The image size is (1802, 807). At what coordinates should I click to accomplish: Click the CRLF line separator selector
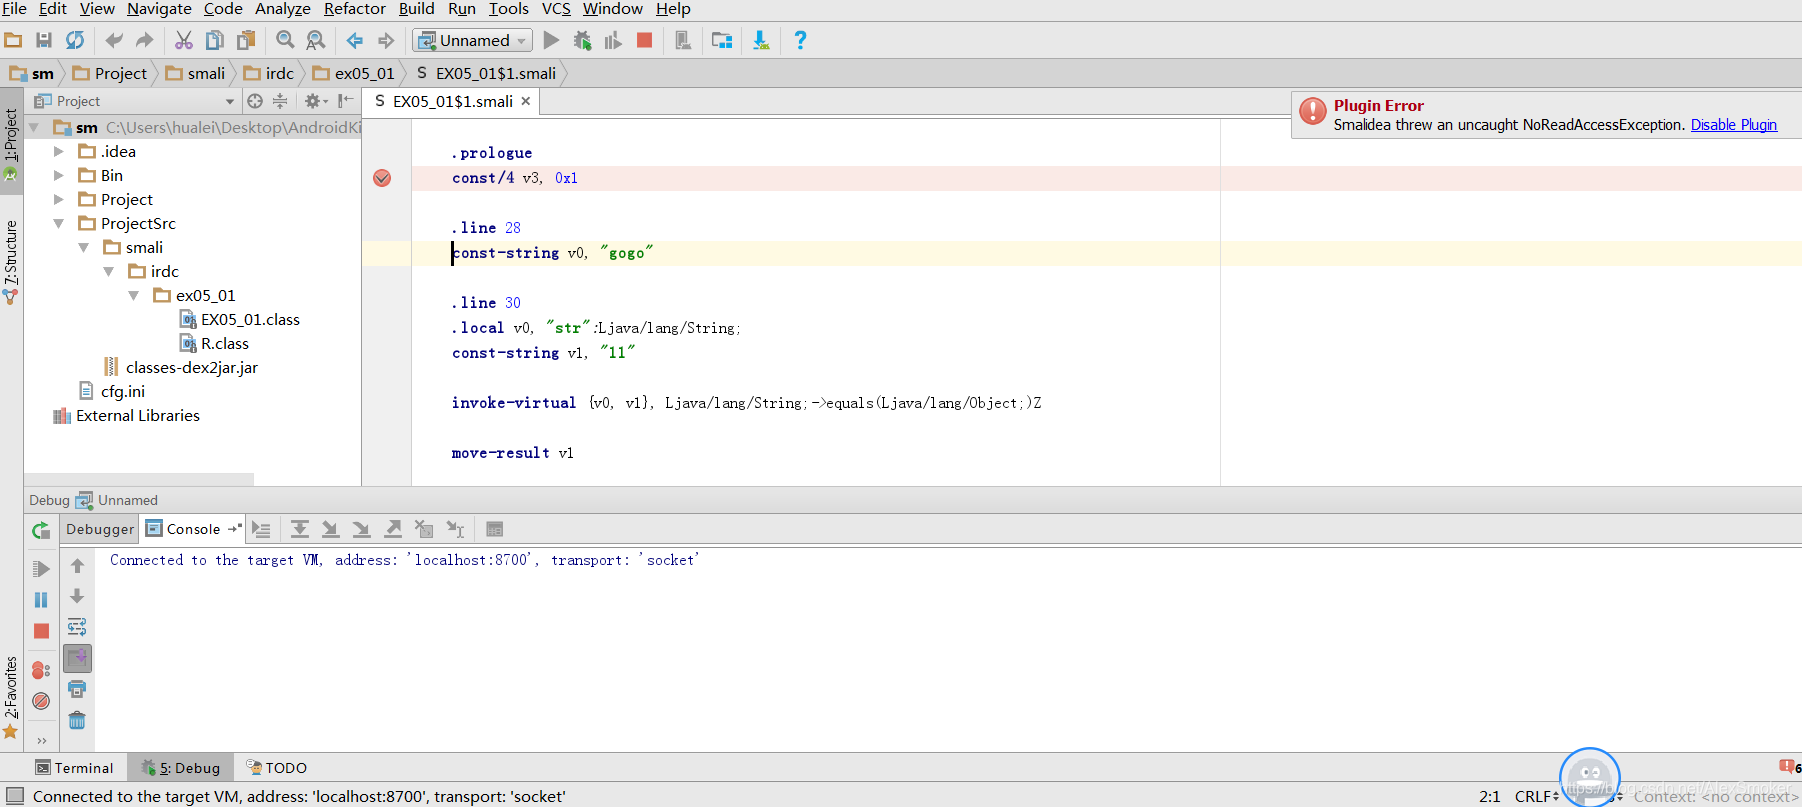1536,796
